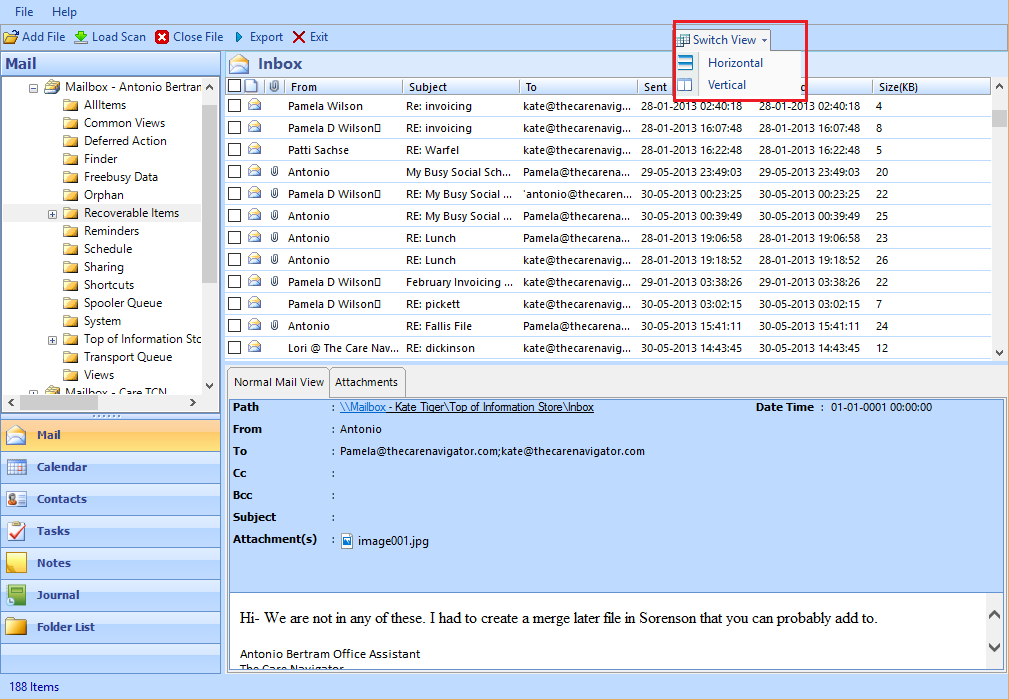The height and width of the screenshot is (700, 1009).
Task: Click the red Close File icon
Action: pos(162,37)
